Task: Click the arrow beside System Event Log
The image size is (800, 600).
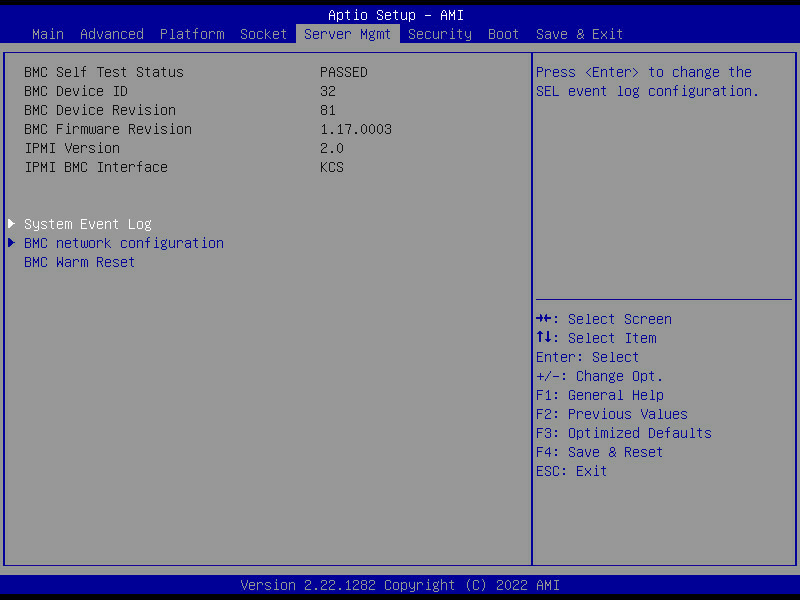Action: coord(11,223)
